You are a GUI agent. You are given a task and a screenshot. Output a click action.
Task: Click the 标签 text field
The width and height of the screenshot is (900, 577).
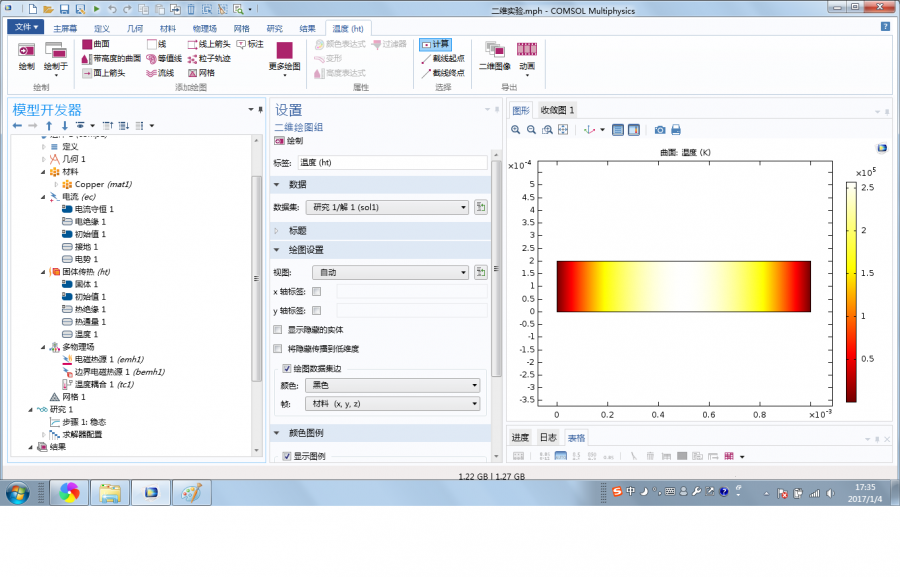click(393, 162)
